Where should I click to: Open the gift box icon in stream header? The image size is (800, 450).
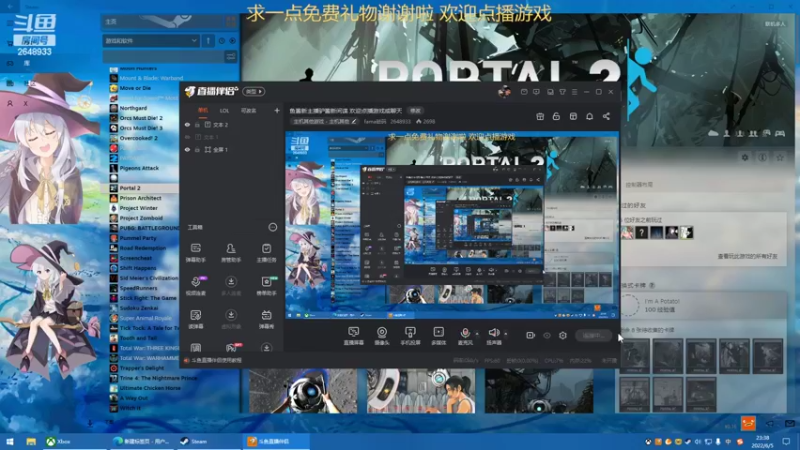click(x=540, y=116)
